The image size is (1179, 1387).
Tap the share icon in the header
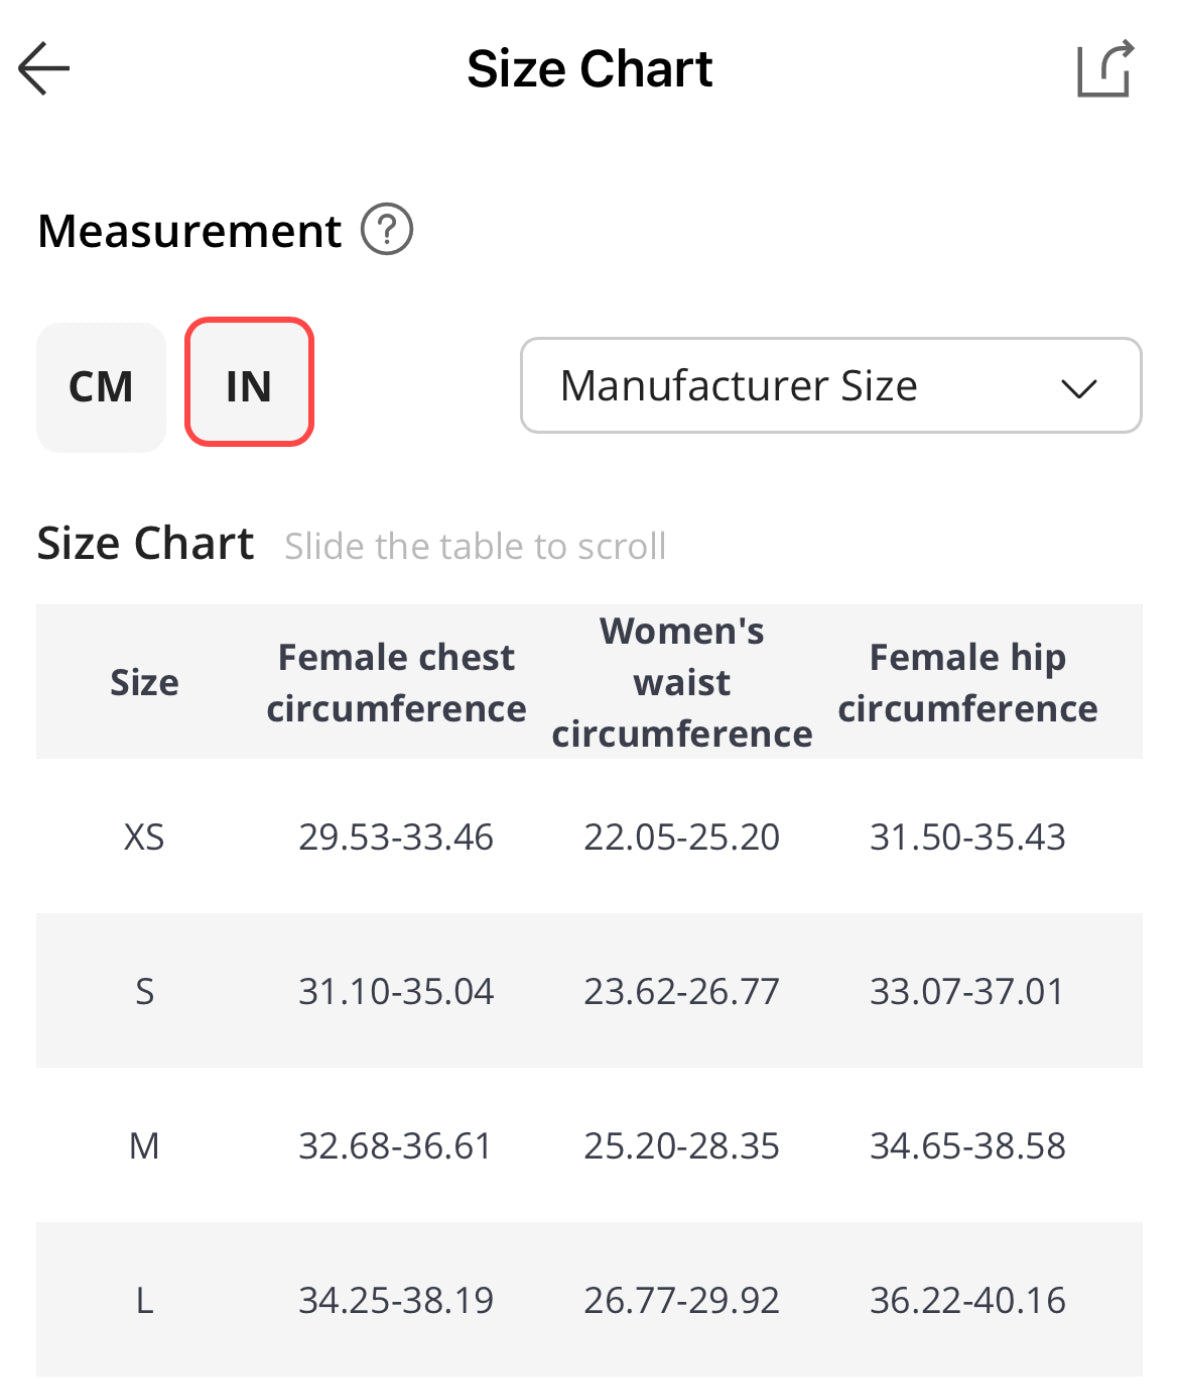[1104, 69]
